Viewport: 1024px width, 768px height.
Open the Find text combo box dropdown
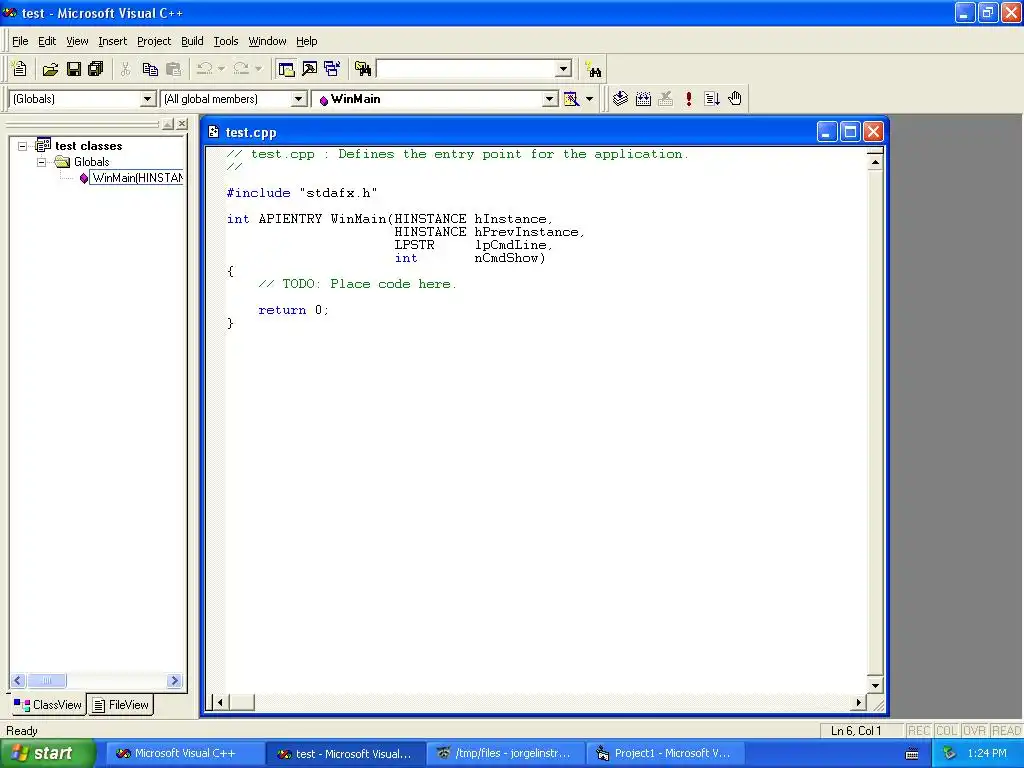(564, 69)
